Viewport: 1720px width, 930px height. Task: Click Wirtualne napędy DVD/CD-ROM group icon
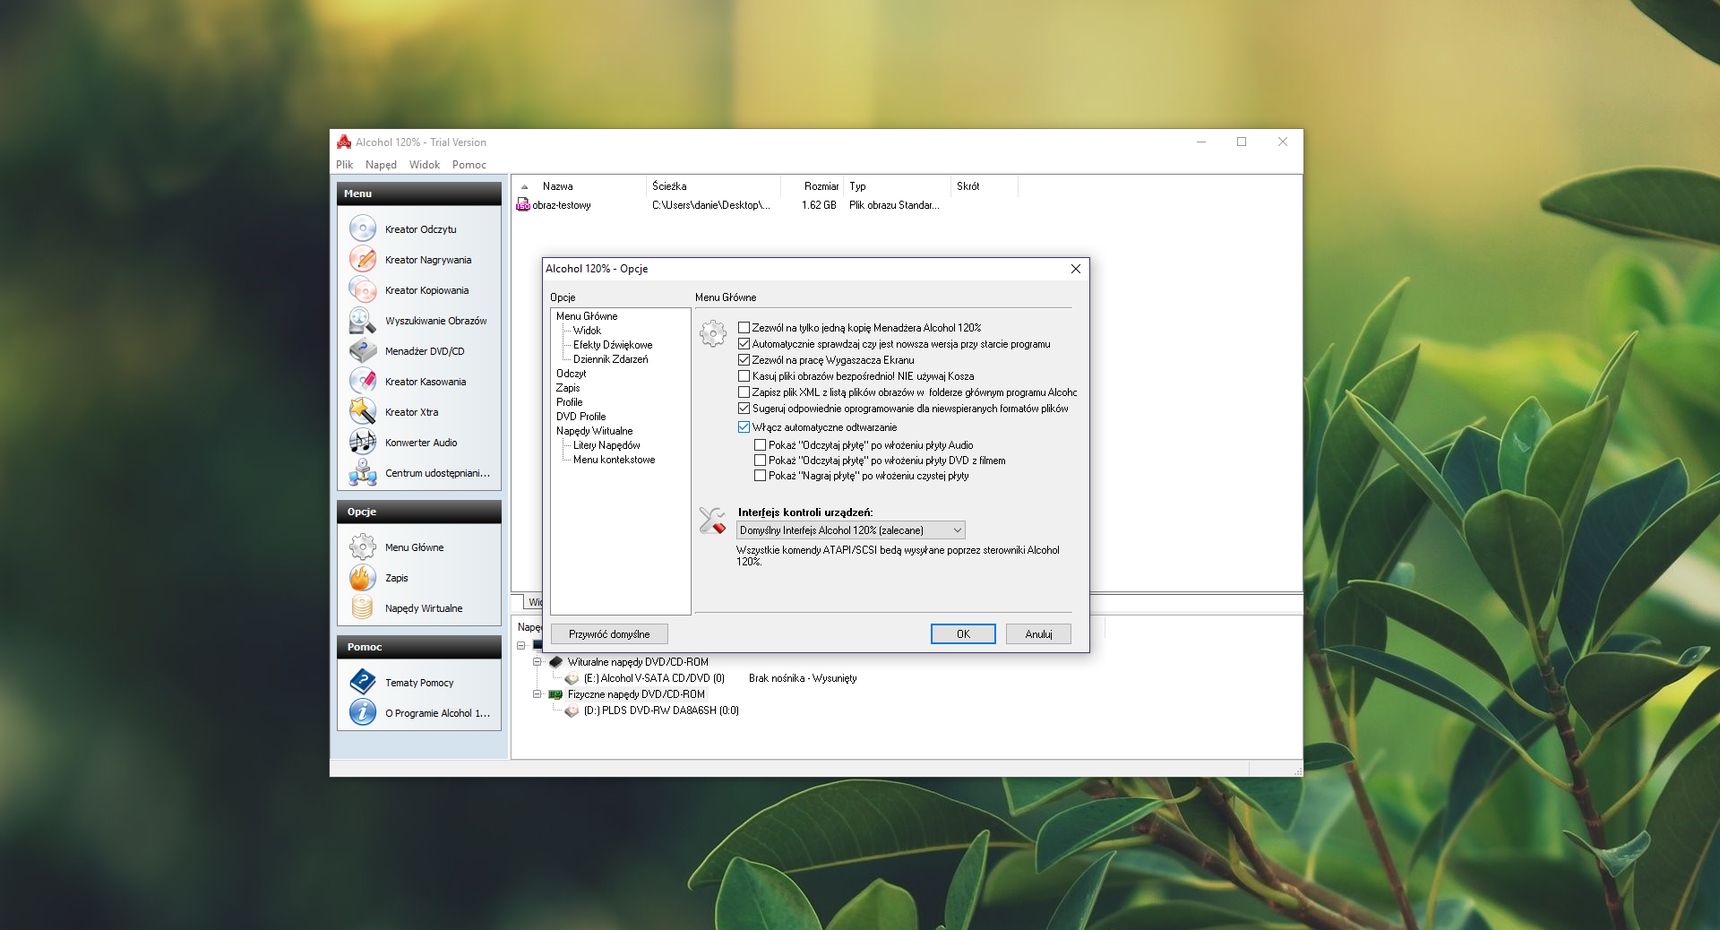pyautogui.click(x=556, y=662)
